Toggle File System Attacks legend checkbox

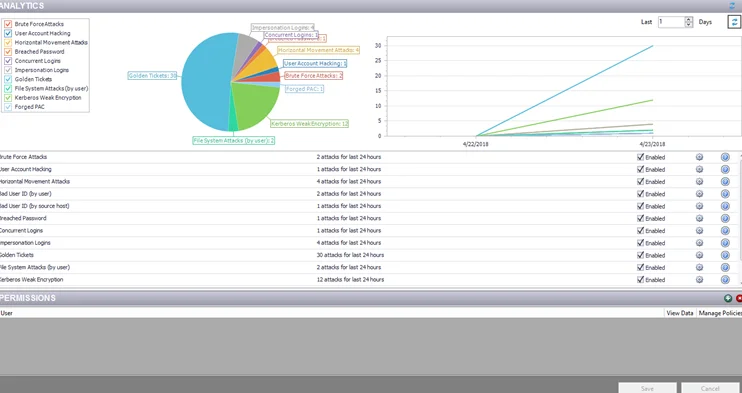[8, 89]
